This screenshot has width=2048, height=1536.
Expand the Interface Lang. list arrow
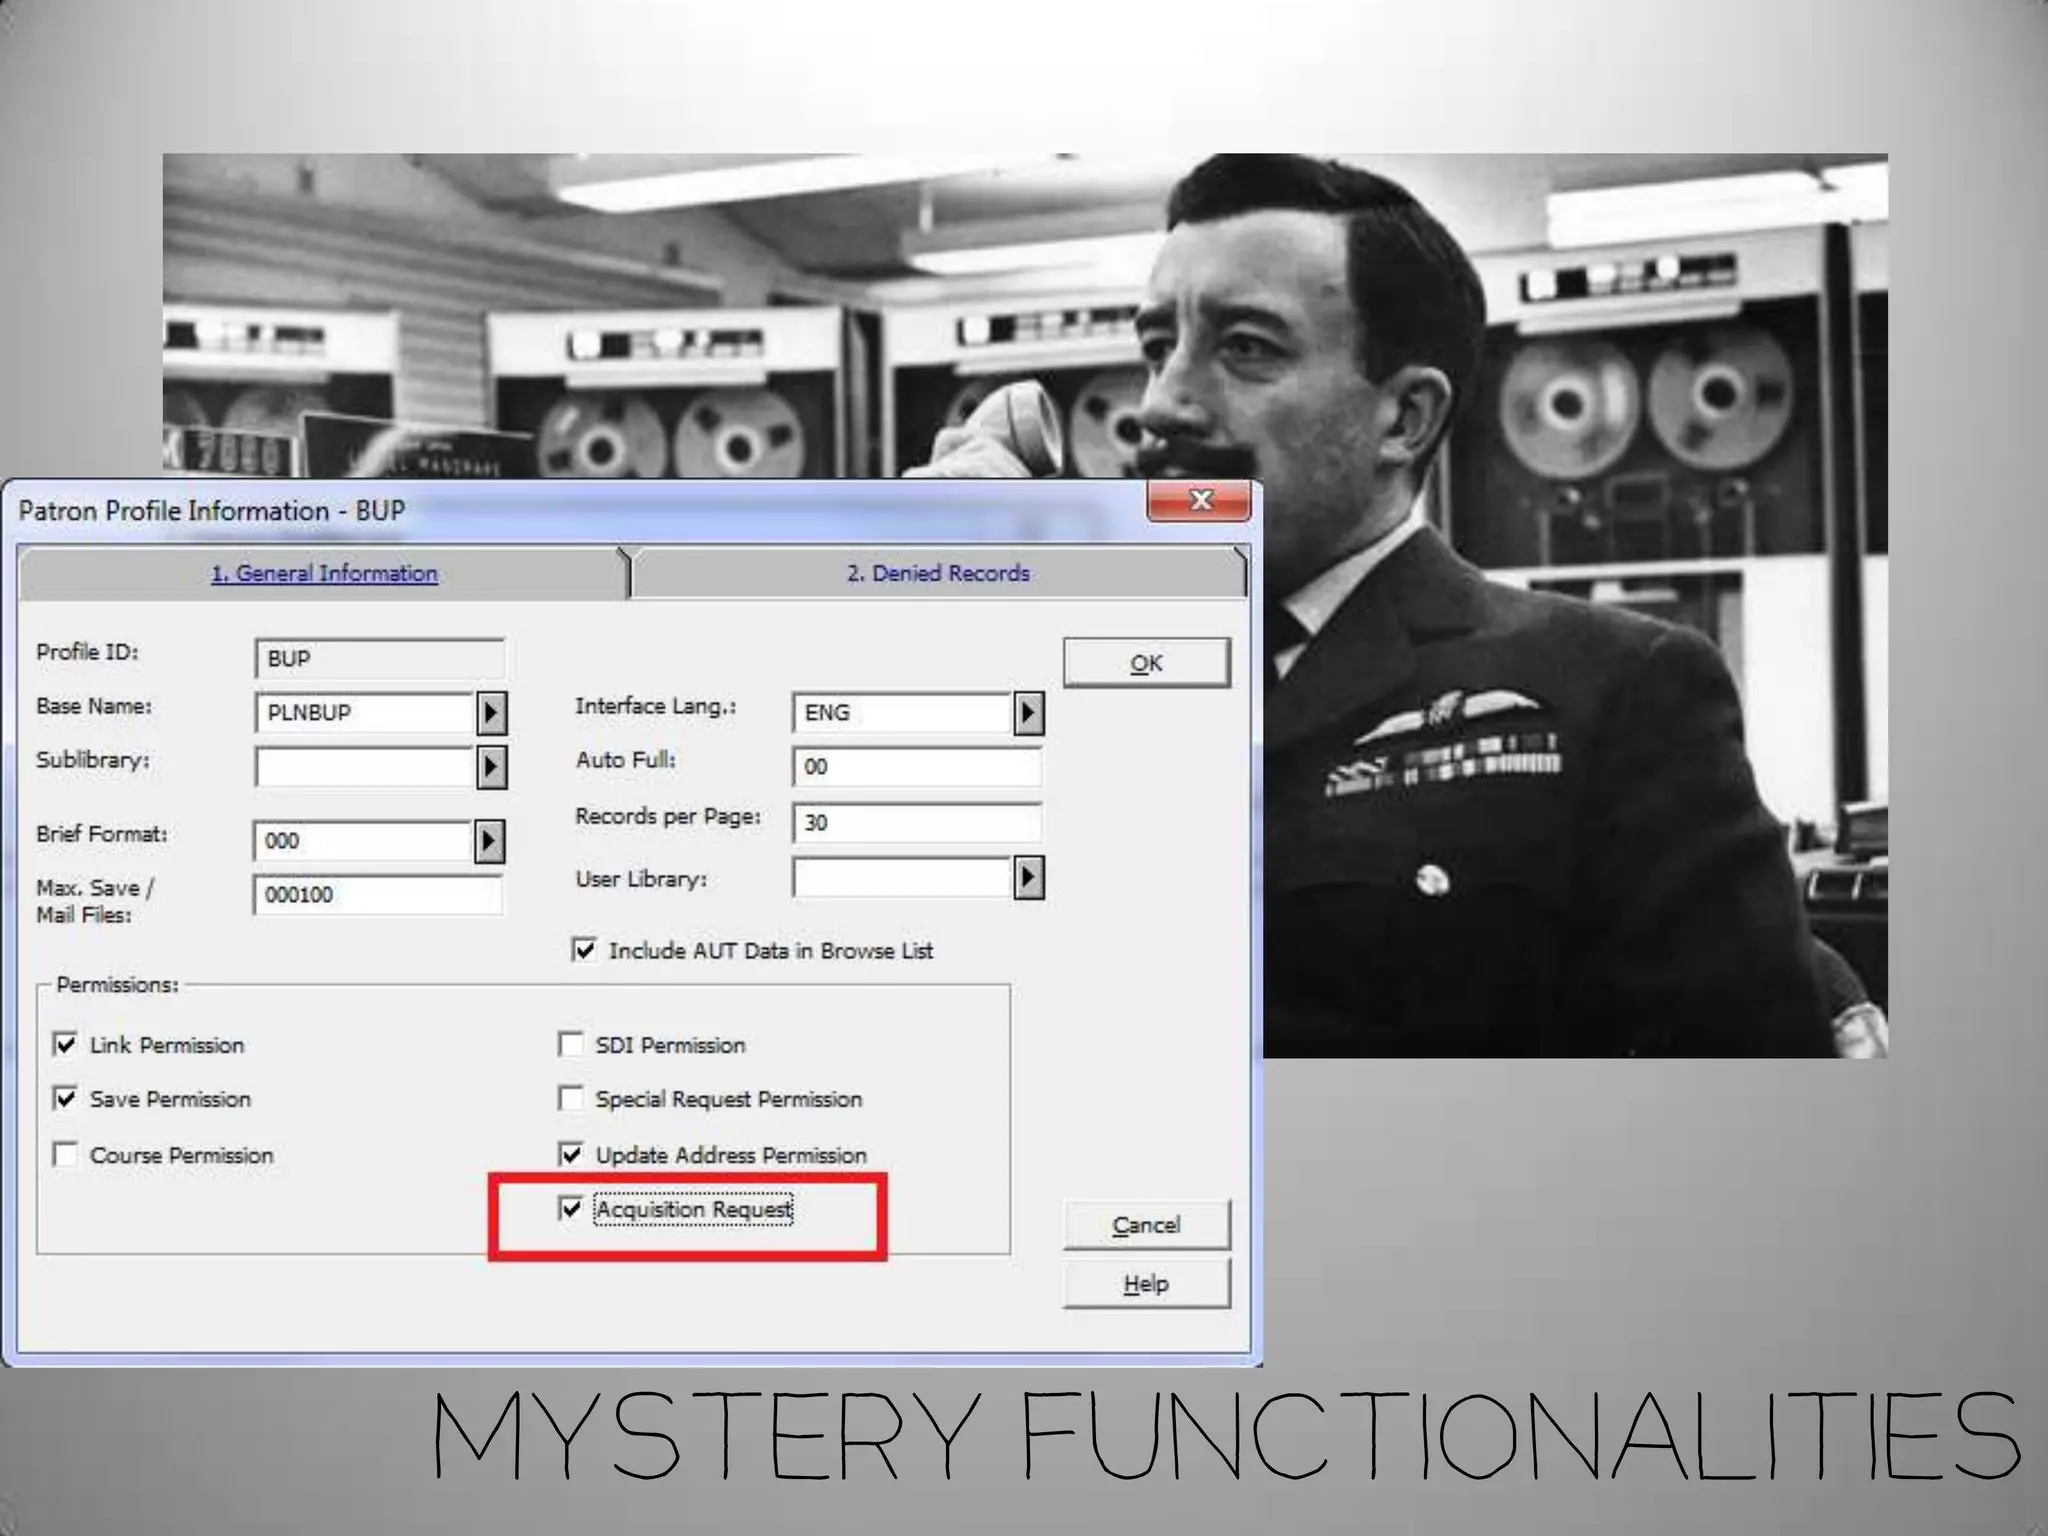pyautogui.click(x=1029, y=713)
